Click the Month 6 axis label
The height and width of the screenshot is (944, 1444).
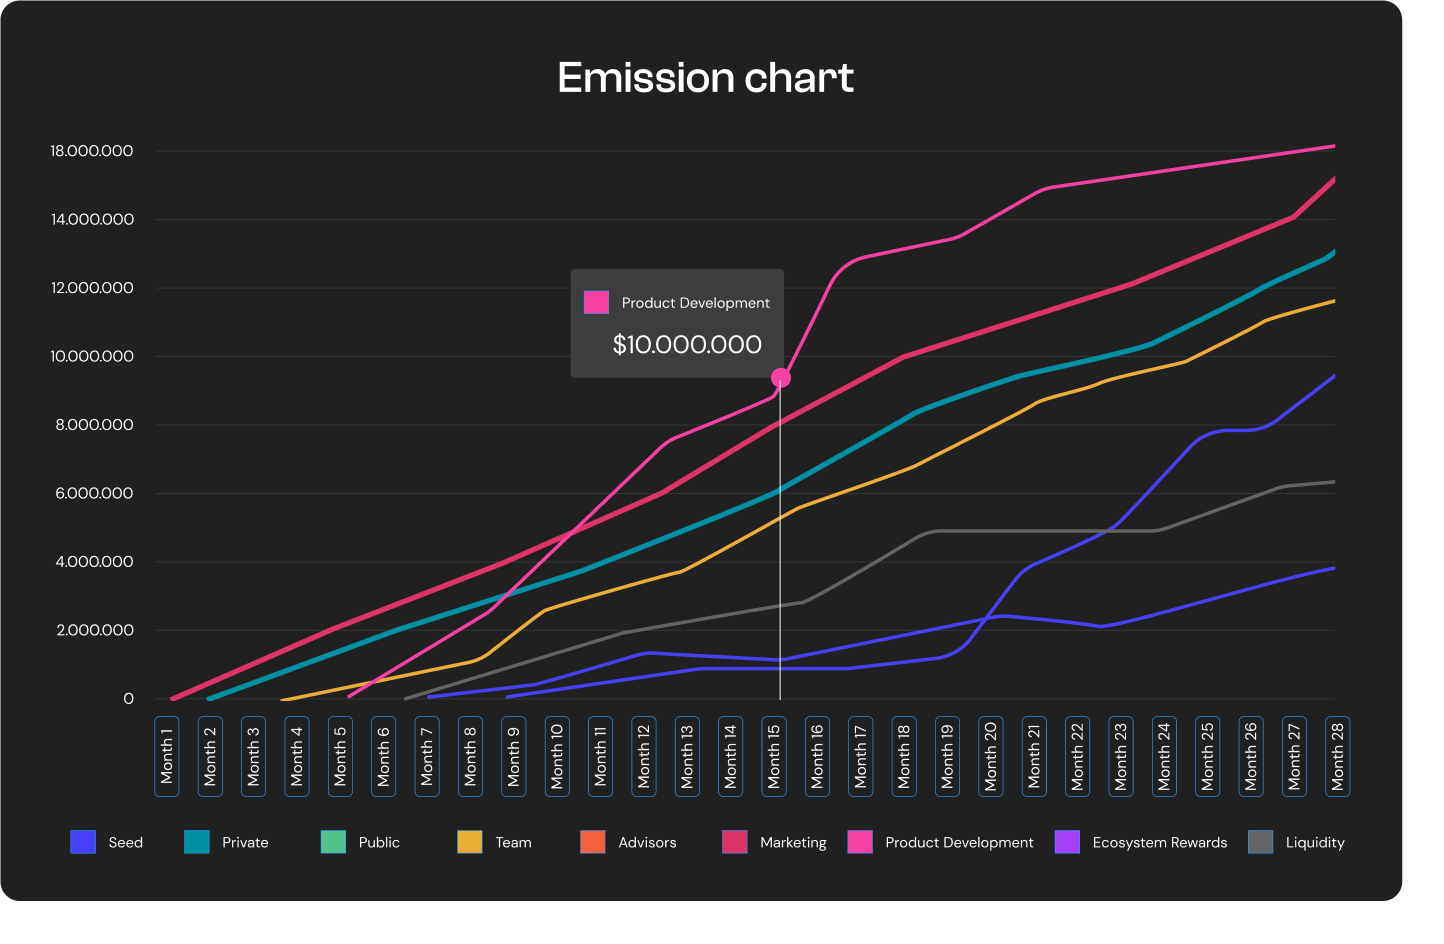(x=384, y=757)
